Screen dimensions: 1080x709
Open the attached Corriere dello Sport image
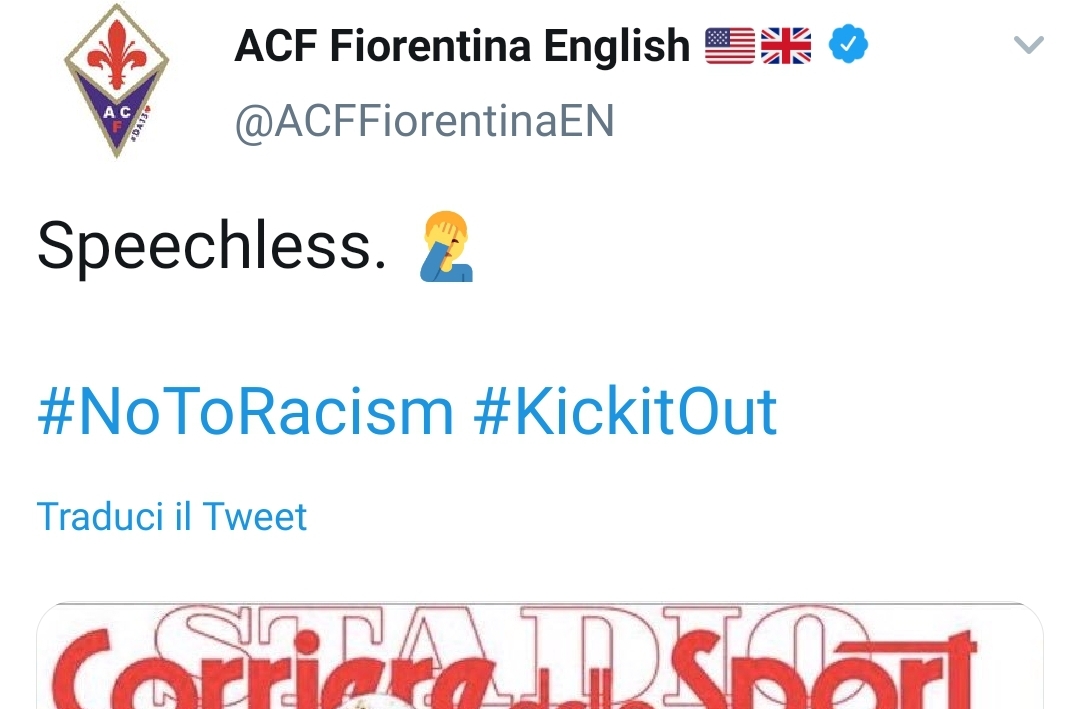click(540, 656)
